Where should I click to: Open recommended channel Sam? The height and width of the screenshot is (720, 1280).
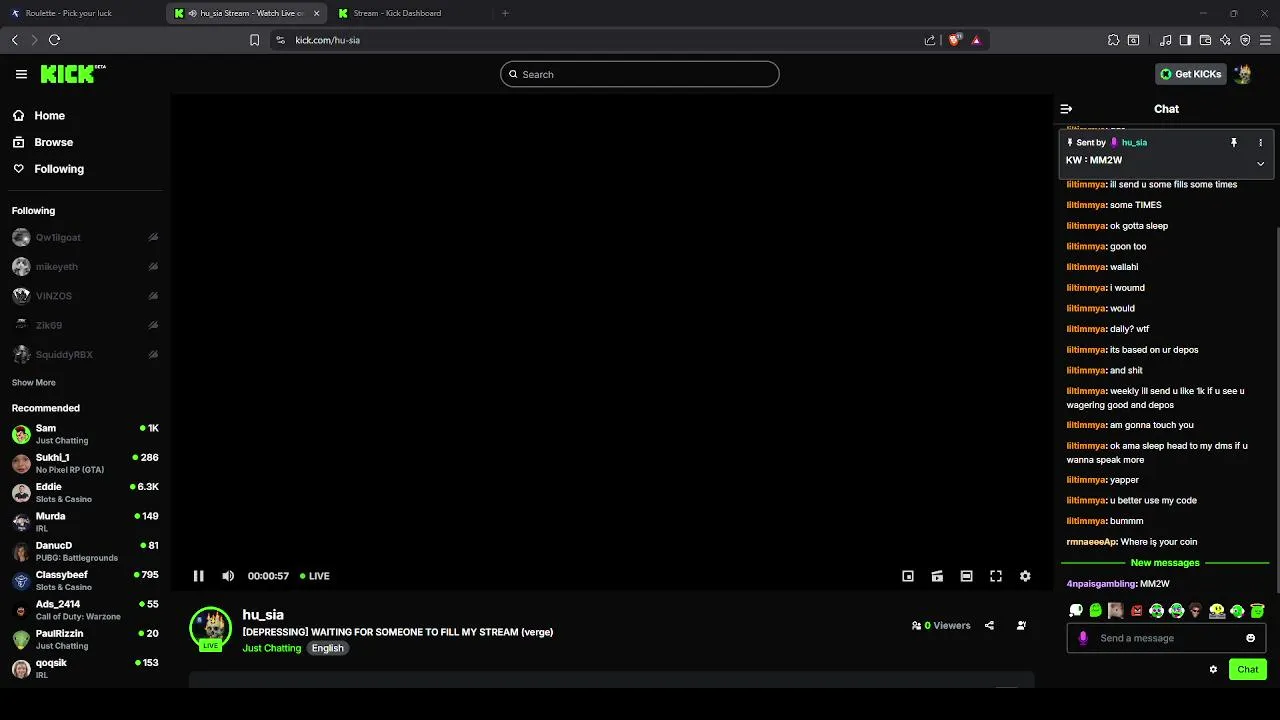click(85, 434)
